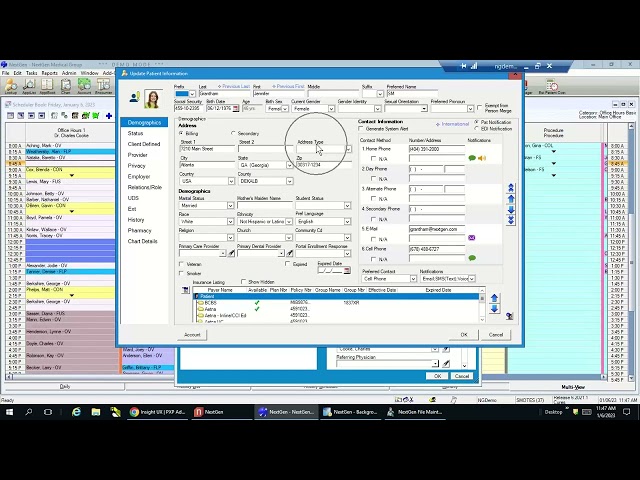Image resolution: width=640 pixels, height=480 pixels.
Task: Open the Prefix dropdown
Action: pyautogui.click(x=192, y=94)
